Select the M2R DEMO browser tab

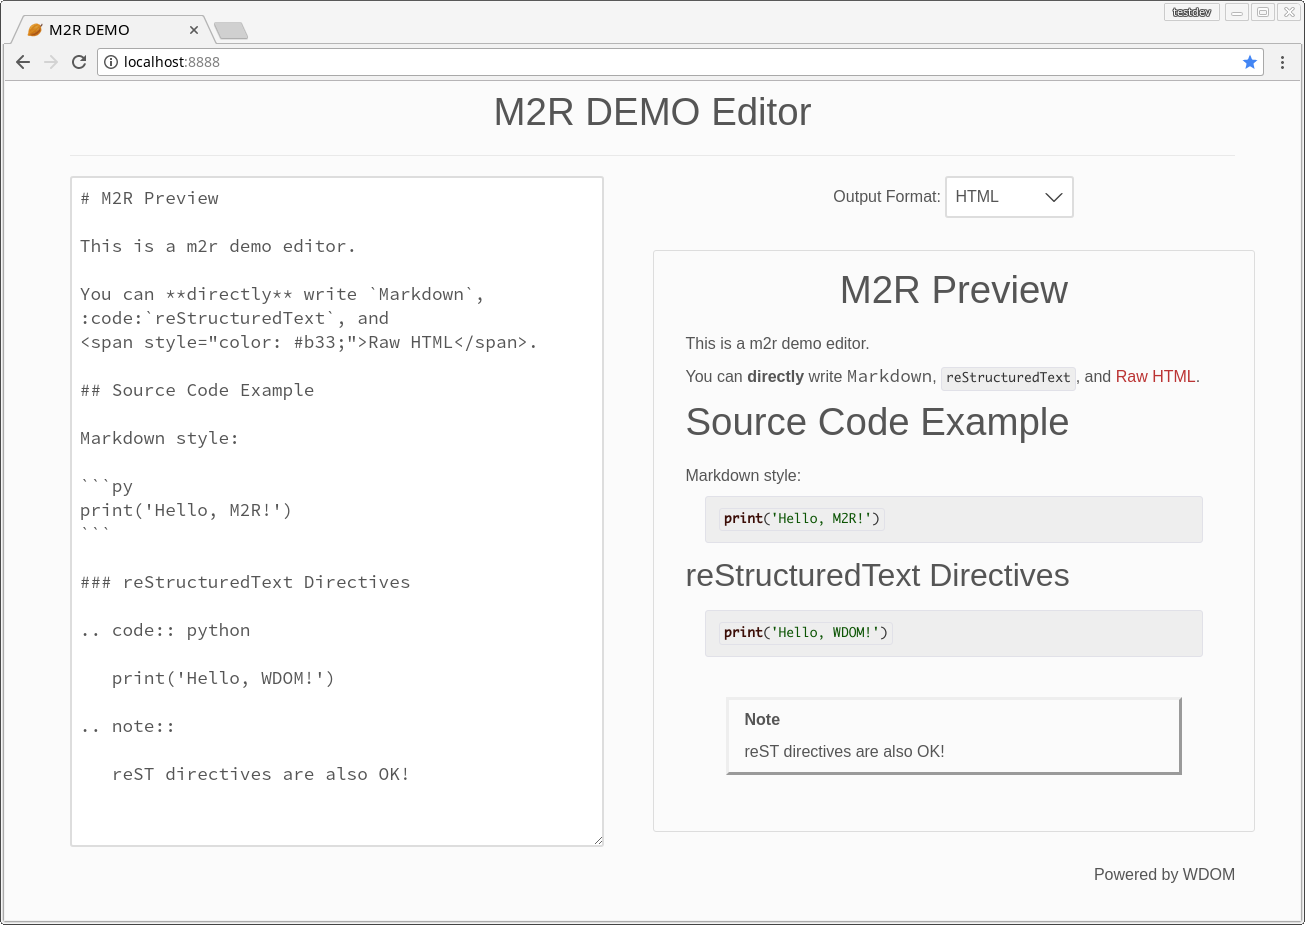coord(112,30)
